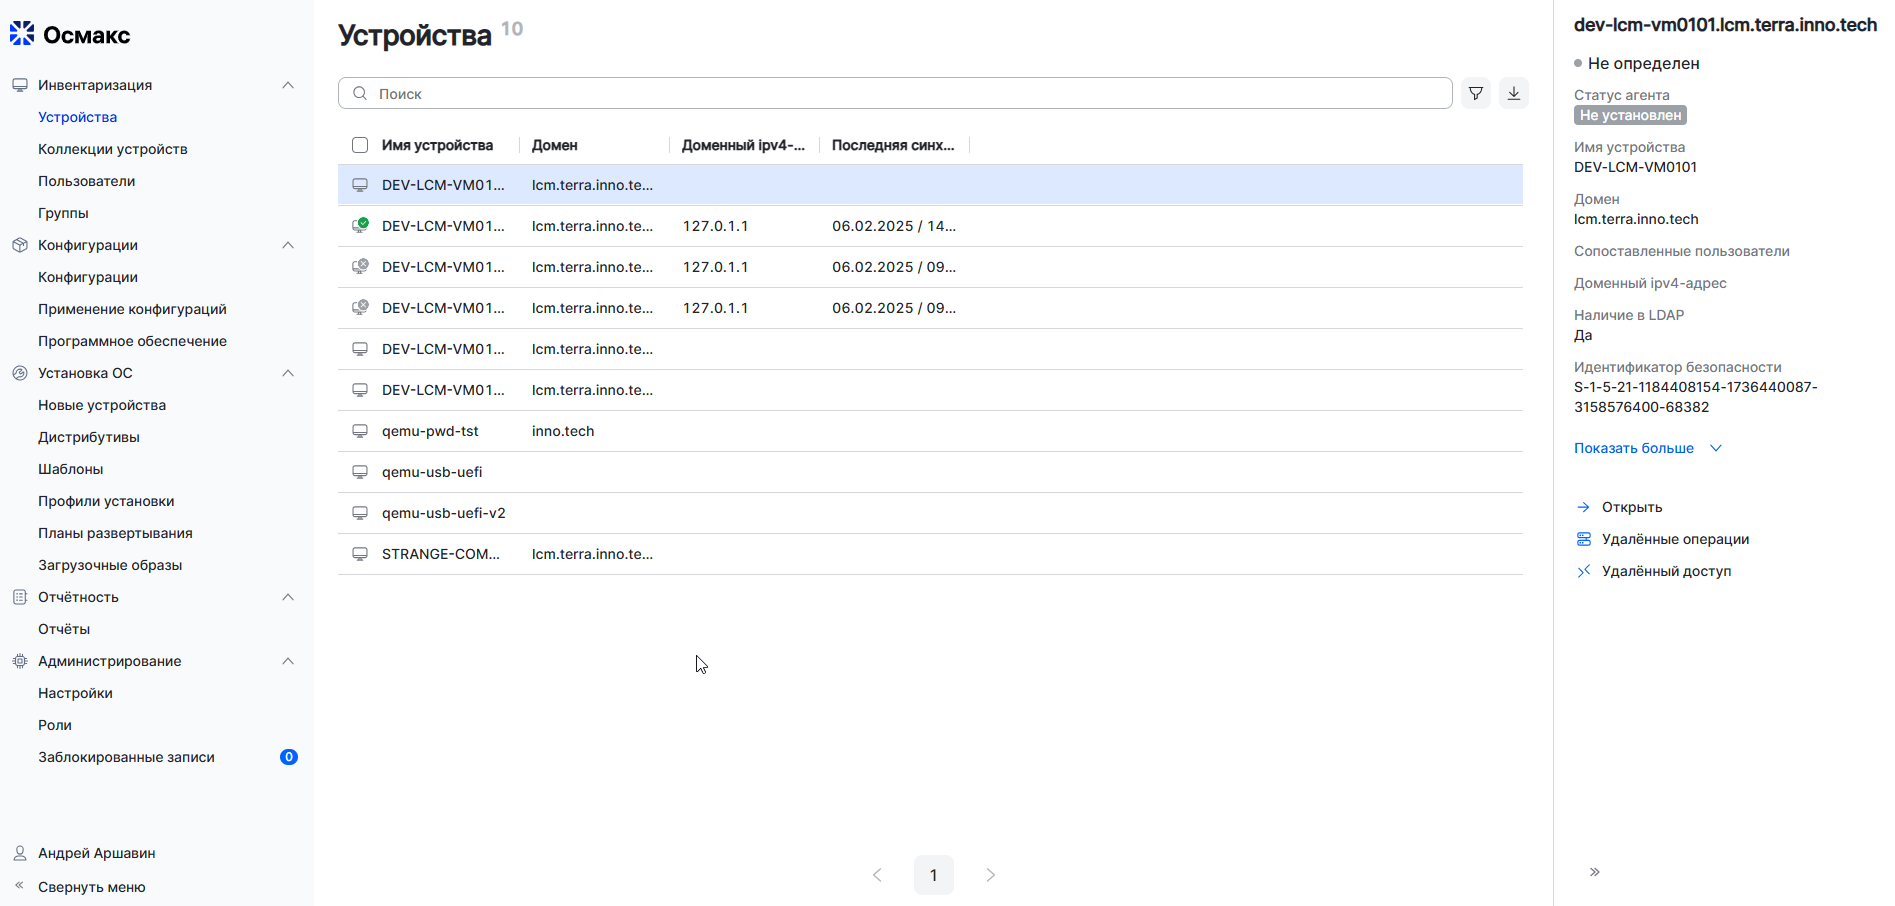Viewport: 1895px width, 906px height.
Task: Toggle the select-all checkbox in table header
Action: pos(360,145)
